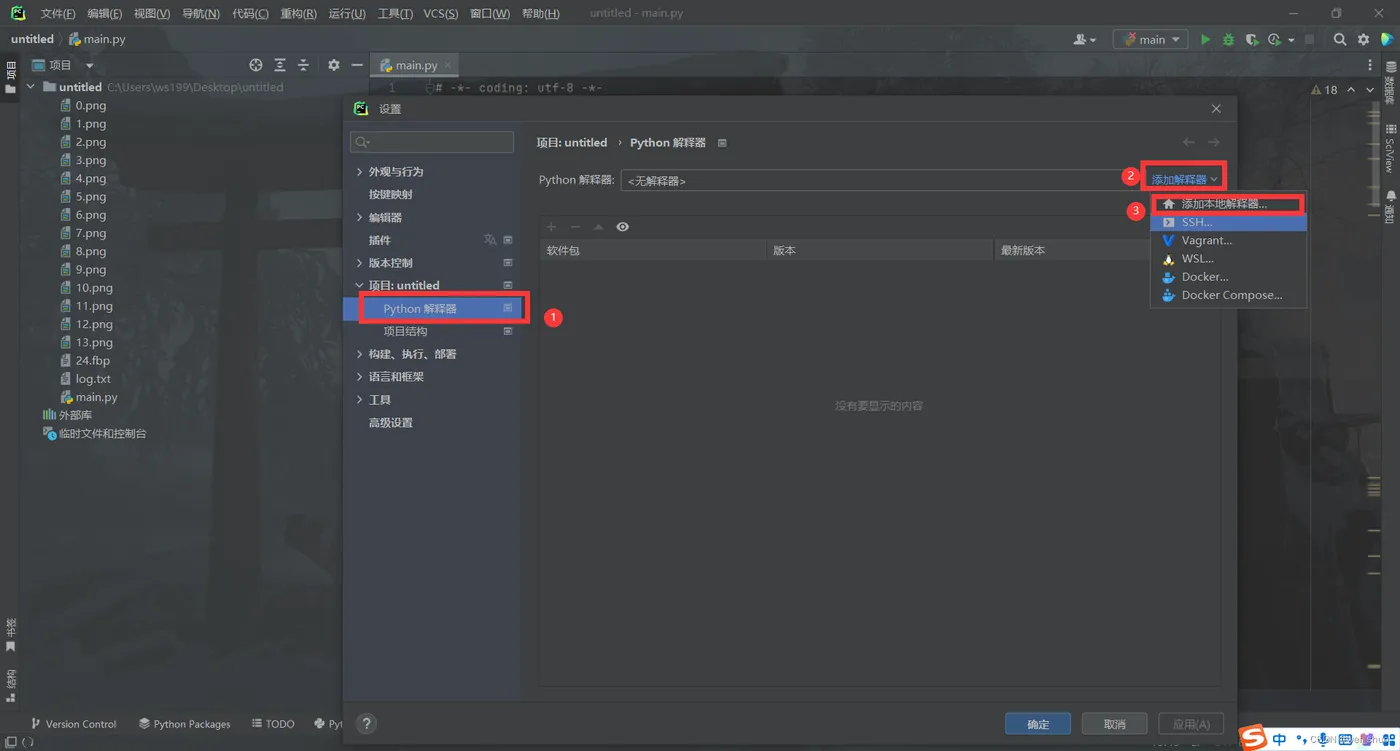Open Version Control tool window
Screen dimensions: 1400x751
point(74,724)
